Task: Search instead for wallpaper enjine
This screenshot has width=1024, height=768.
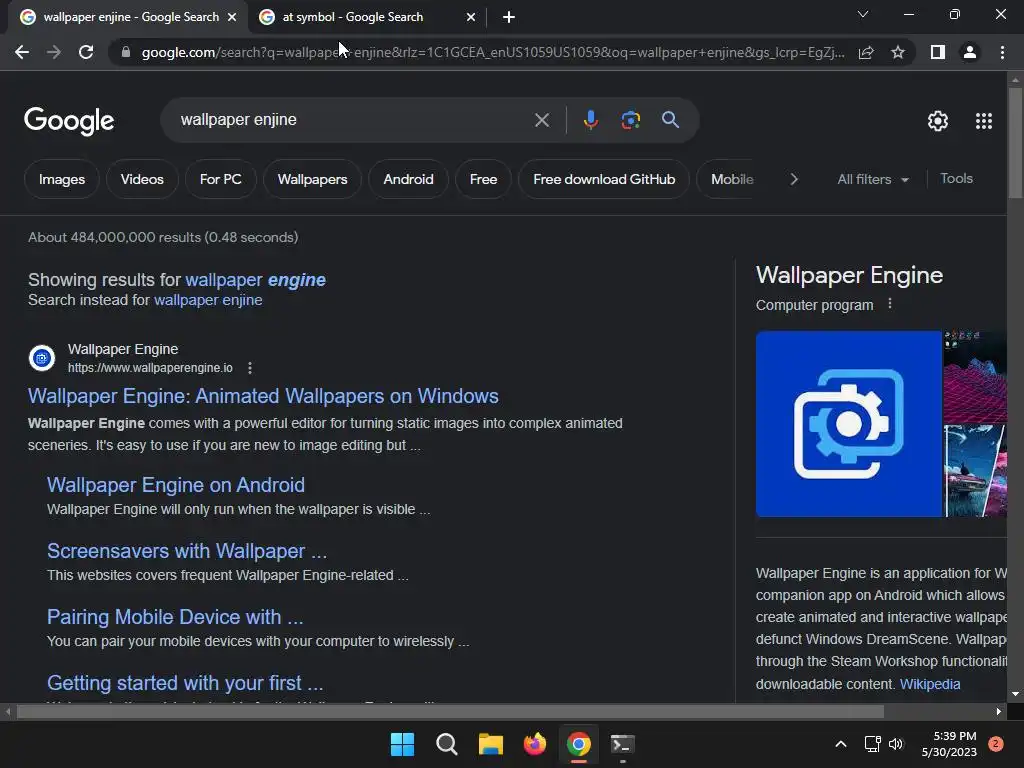Action: (x=208, y=300)
